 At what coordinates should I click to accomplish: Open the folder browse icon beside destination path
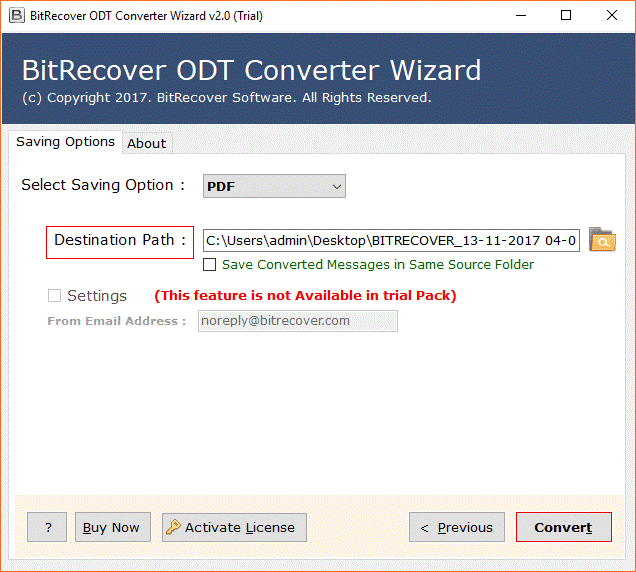602,240
